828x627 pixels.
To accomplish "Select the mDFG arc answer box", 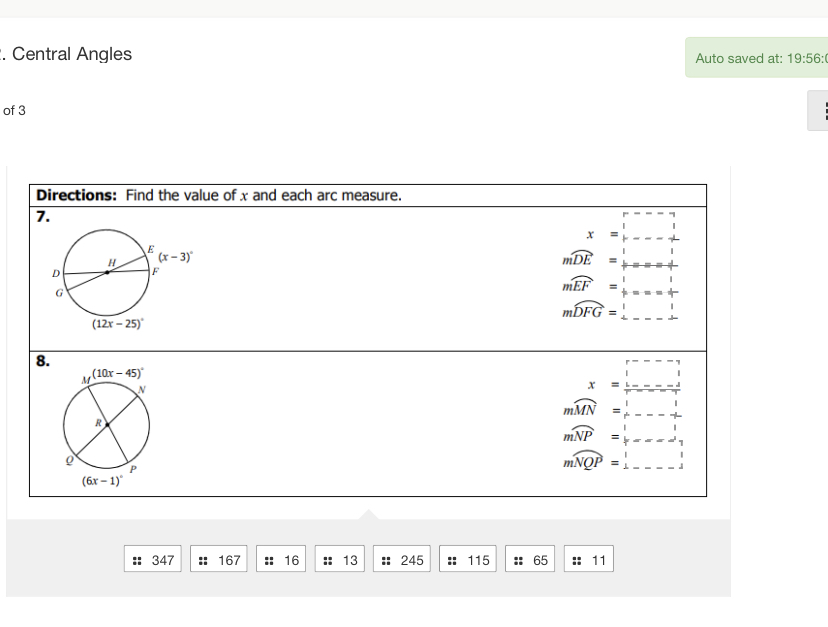I will click(648, 306).
